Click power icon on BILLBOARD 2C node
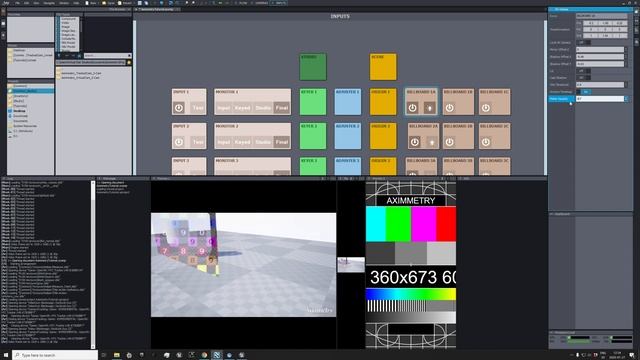This screenshot has height=360, width=640. tap(486, 142)
